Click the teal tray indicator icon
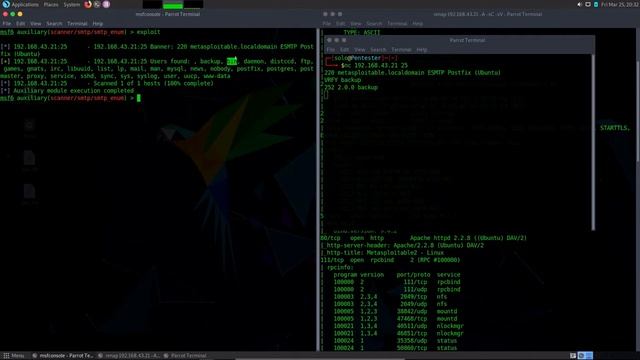 pos(596,4)
